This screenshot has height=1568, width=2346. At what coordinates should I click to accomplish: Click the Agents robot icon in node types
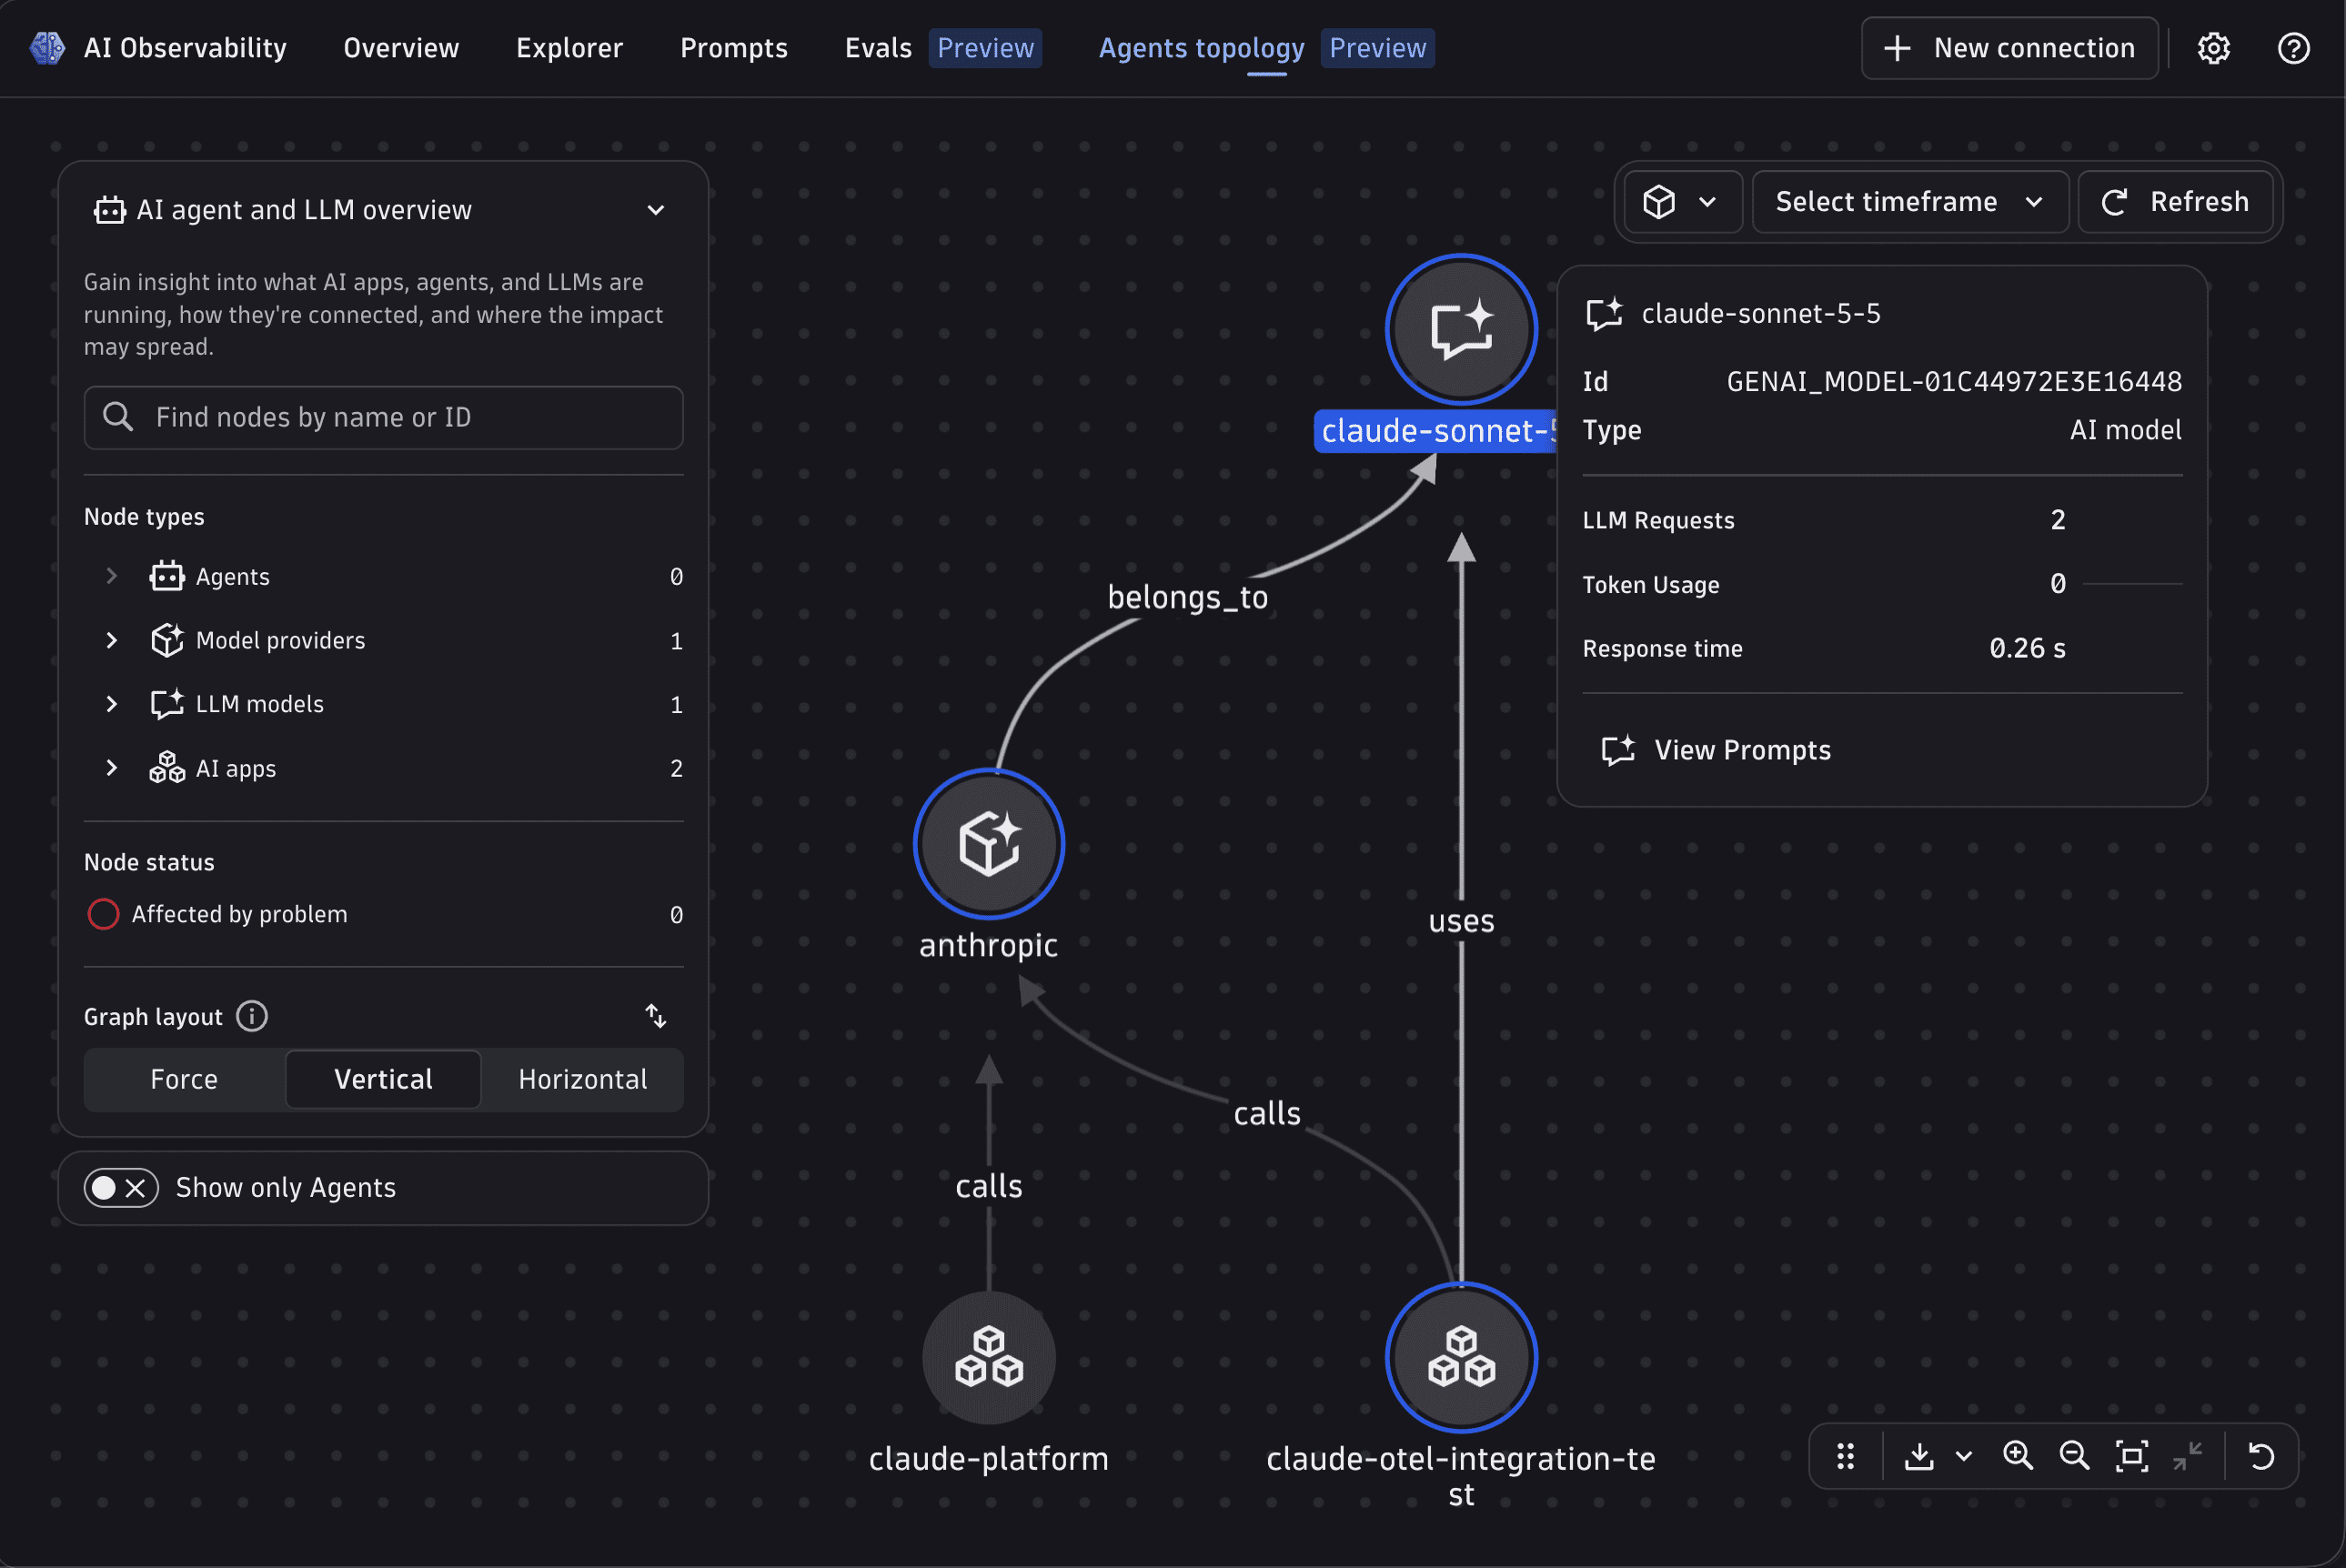[x=167, y=577]
